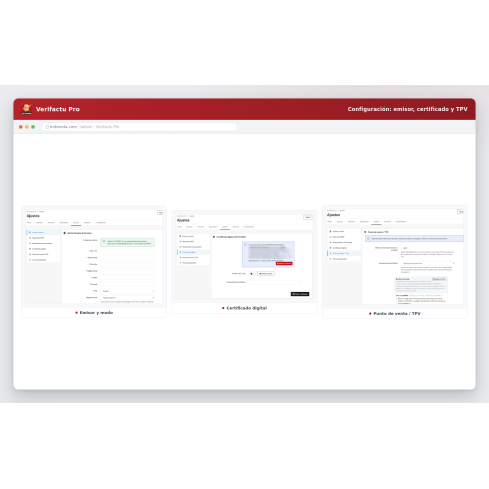The height and width of the screenshot is (489, 489).
Task: Open the 'Punto de venta / TPV' screenshot thumbnail
Action: (395, 257)
